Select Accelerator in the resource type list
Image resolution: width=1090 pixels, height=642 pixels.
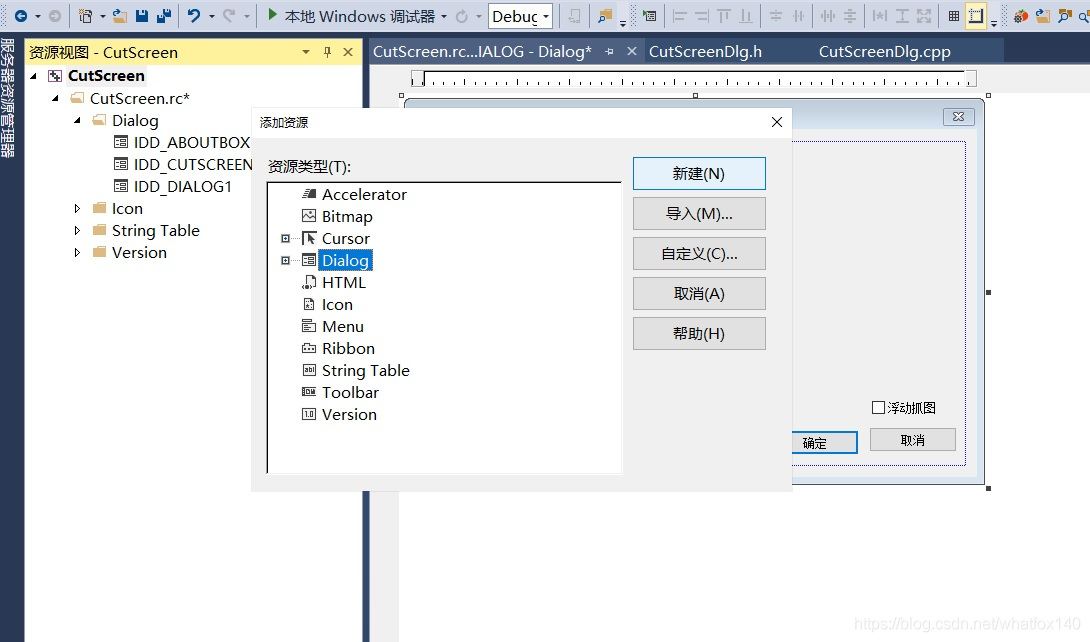(x=364, y=195)
